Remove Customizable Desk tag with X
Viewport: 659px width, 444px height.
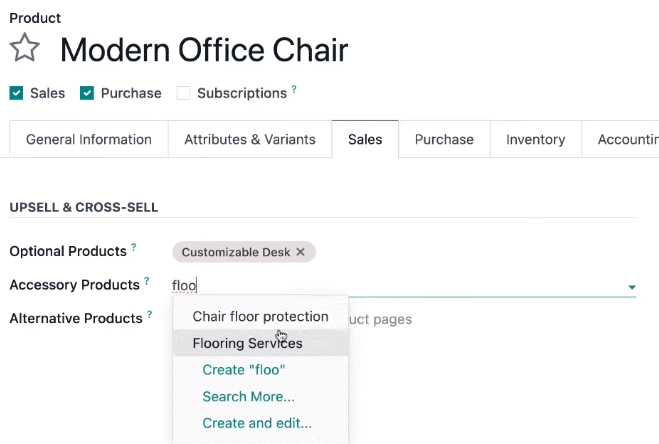301,252
